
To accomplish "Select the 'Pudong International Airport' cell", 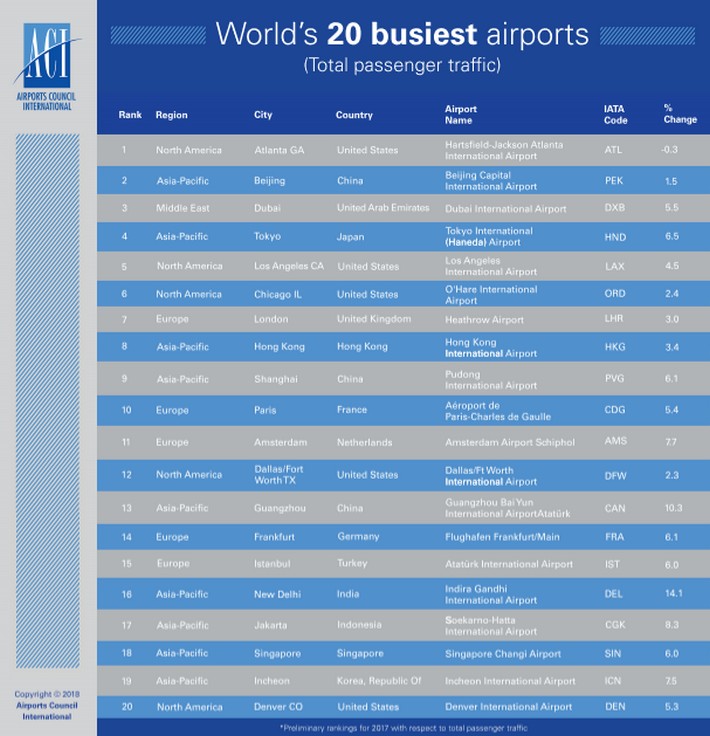I will (490, 380).
